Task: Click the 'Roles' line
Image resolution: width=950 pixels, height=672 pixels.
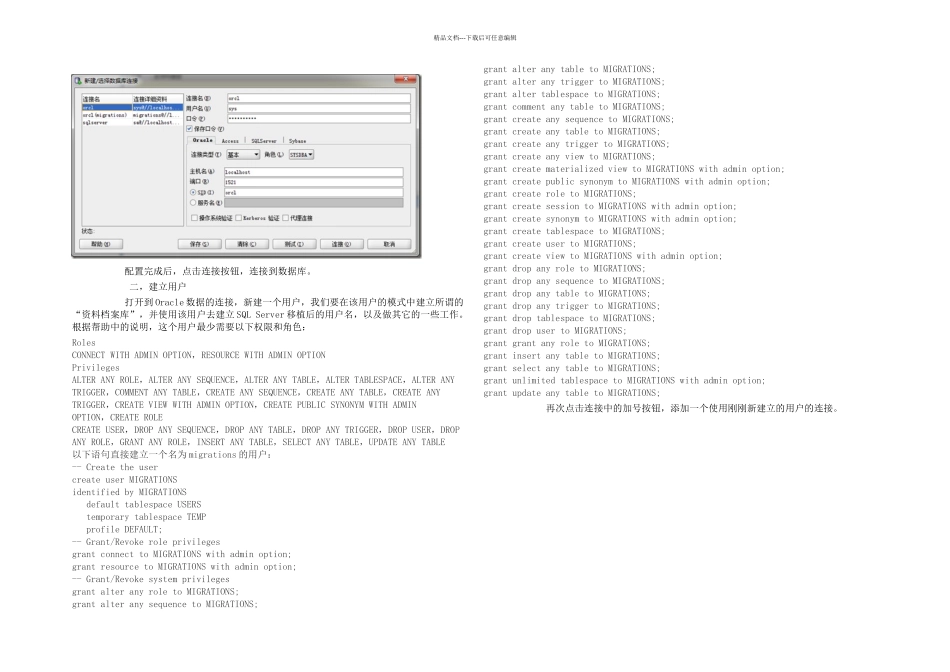Action: coord(84,343)
